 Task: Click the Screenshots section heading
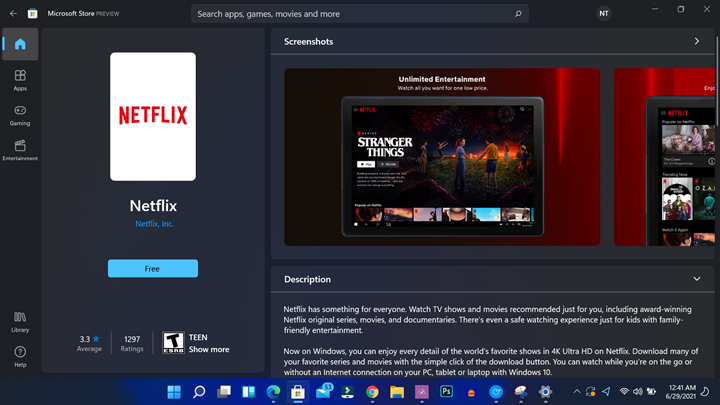click(x=309, y=41)
